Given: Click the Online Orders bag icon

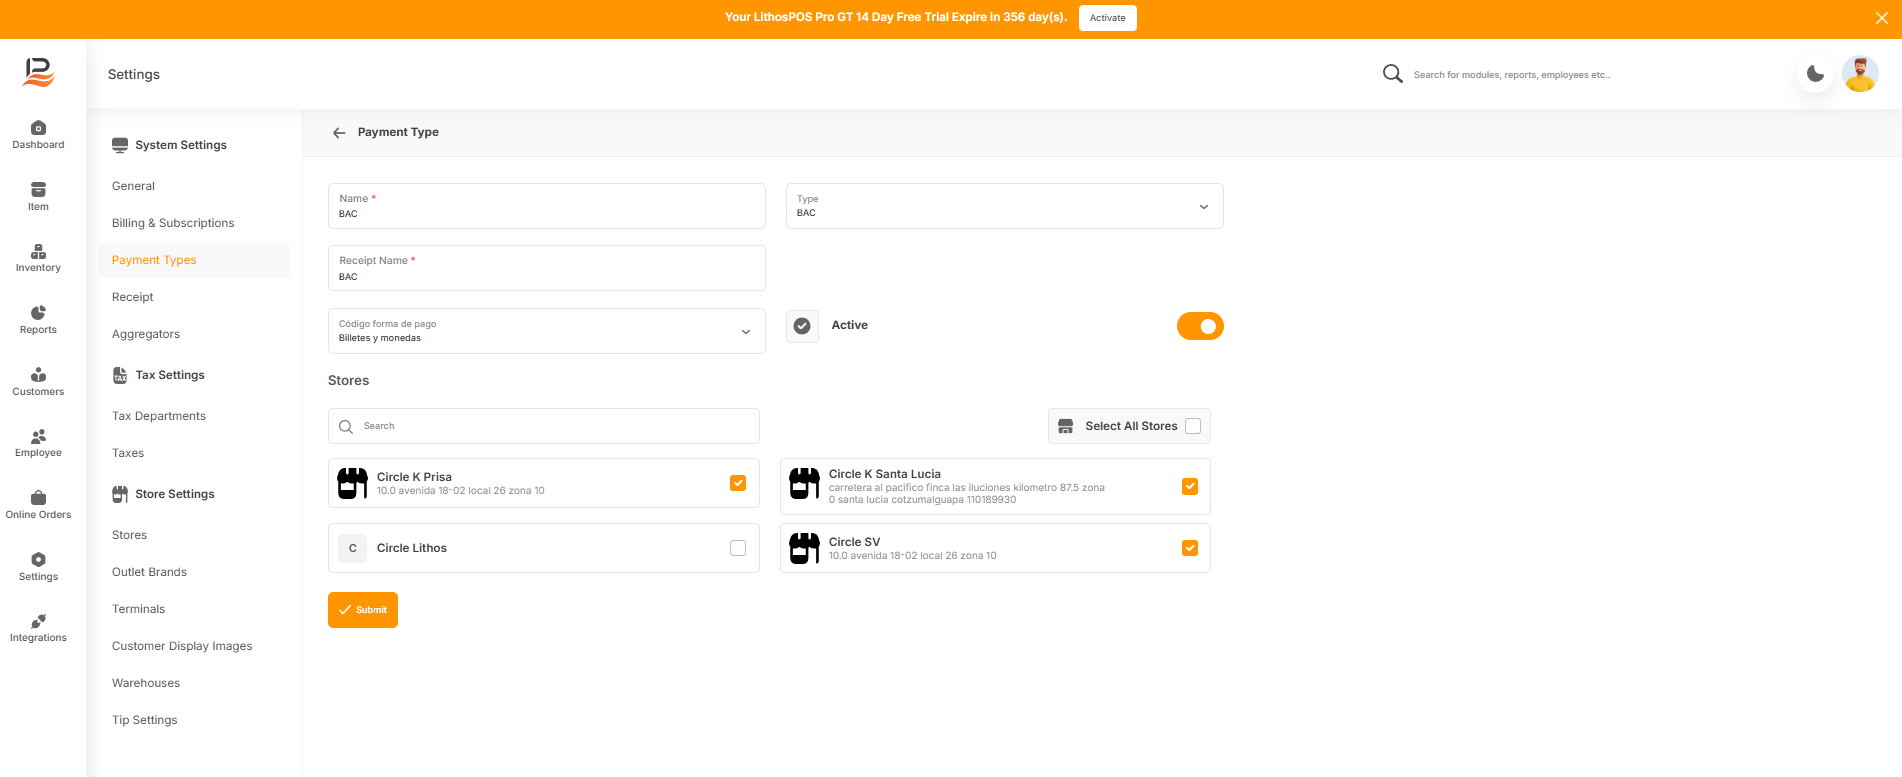Looking at the screenshot, I should point(38,498).
